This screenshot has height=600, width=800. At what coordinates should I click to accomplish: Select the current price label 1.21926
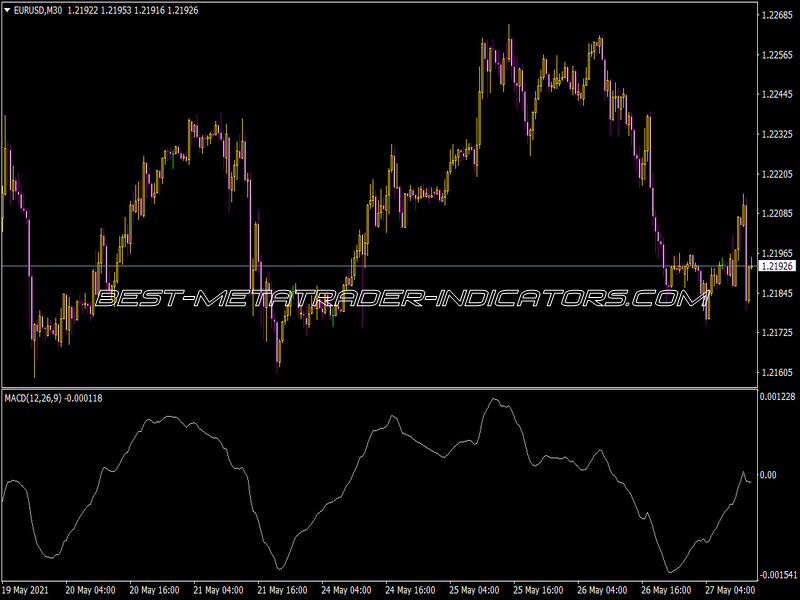pyautogui.click(x=778, y=266)
